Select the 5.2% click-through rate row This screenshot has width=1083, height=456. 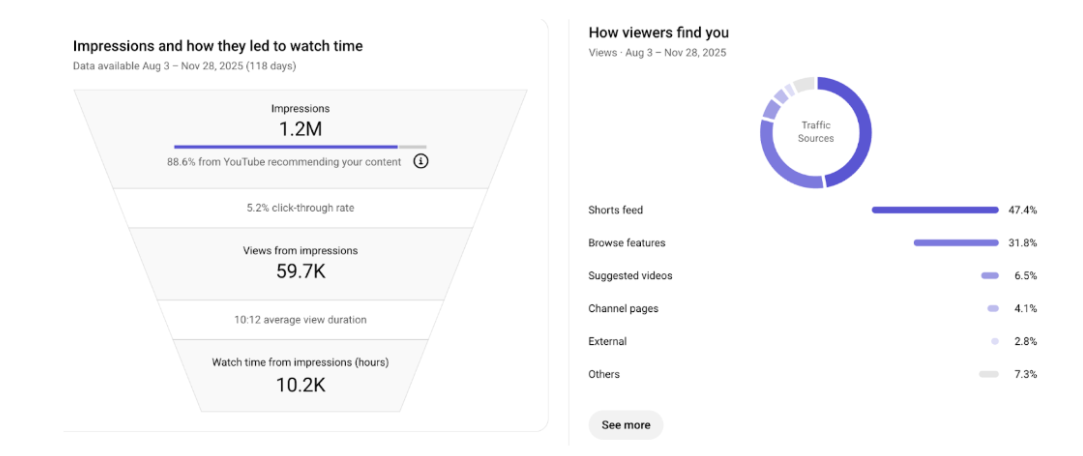click(300, 208)
